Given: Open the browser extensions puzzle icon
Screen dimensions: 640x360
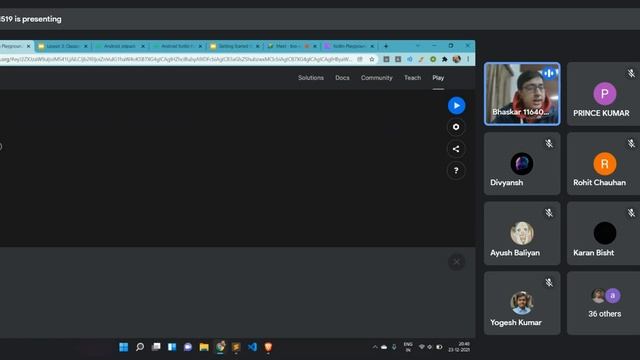Looking at the screenshot, I should pos(444,59).
